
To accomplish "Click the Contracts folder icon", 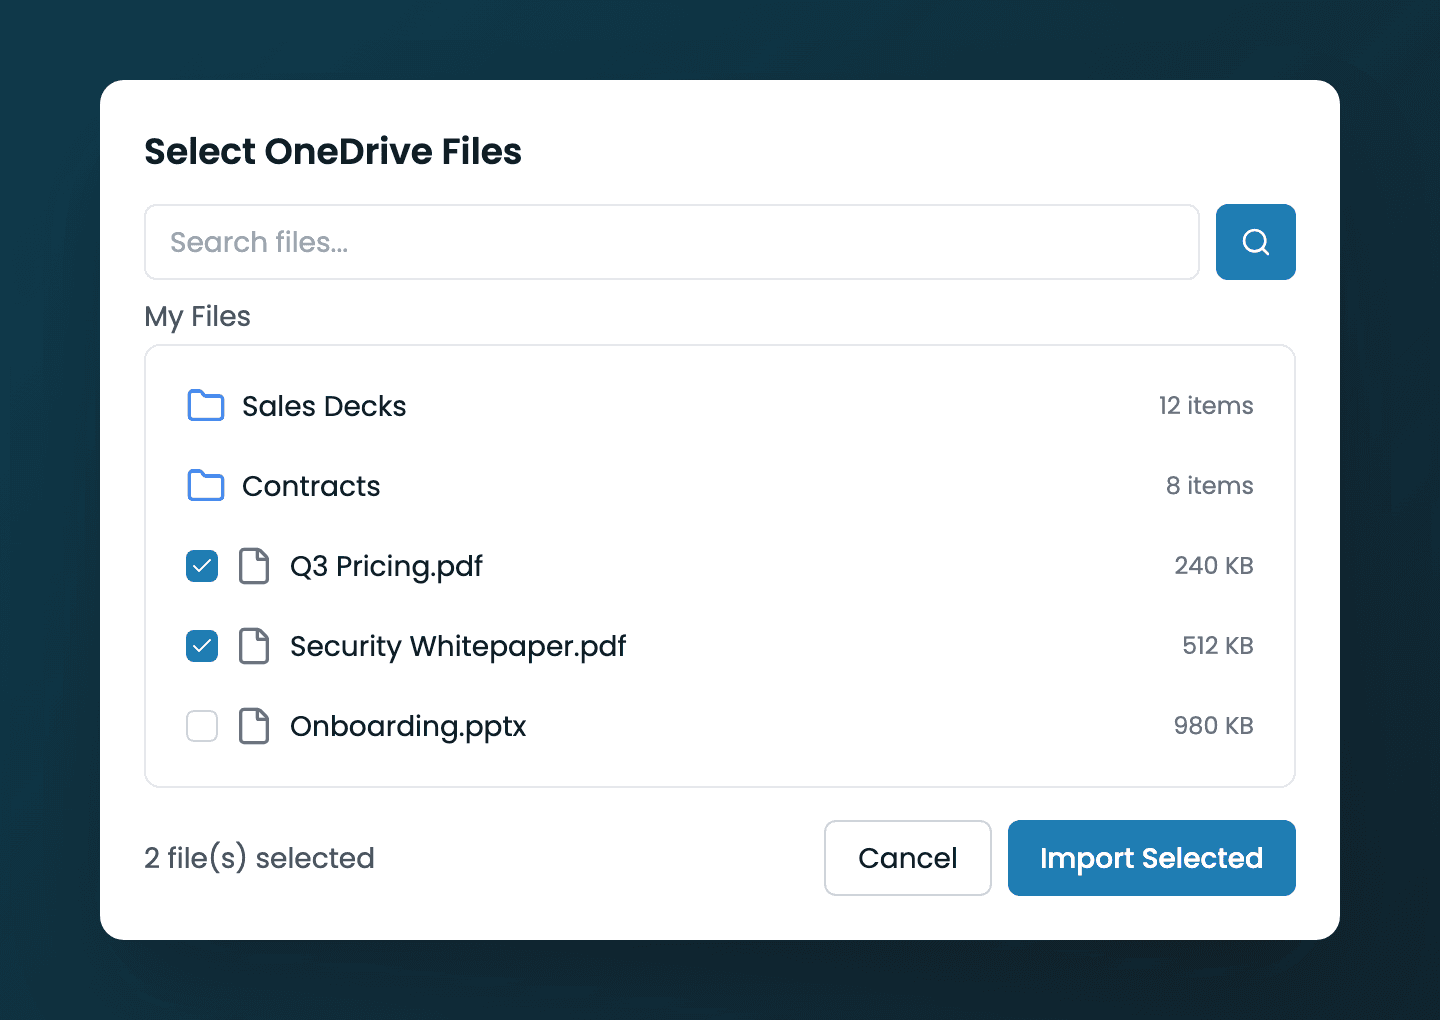I will 206,486.
